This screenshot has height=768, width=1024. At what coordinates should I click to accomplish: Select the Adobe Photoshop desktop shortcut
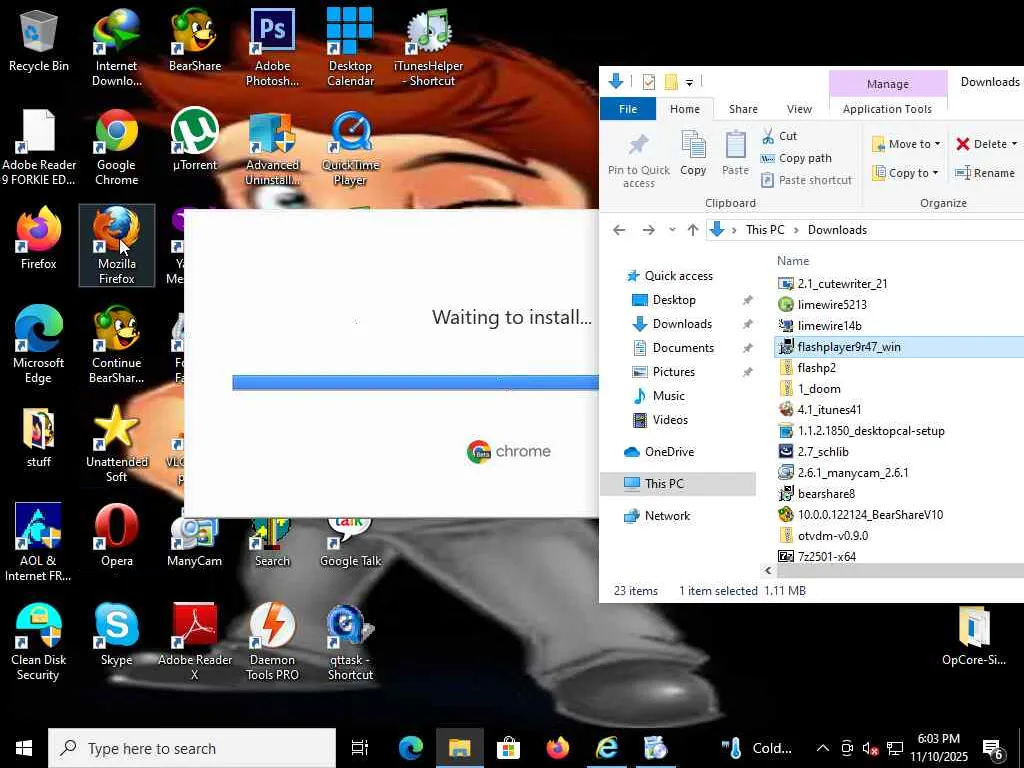(272, 48)
